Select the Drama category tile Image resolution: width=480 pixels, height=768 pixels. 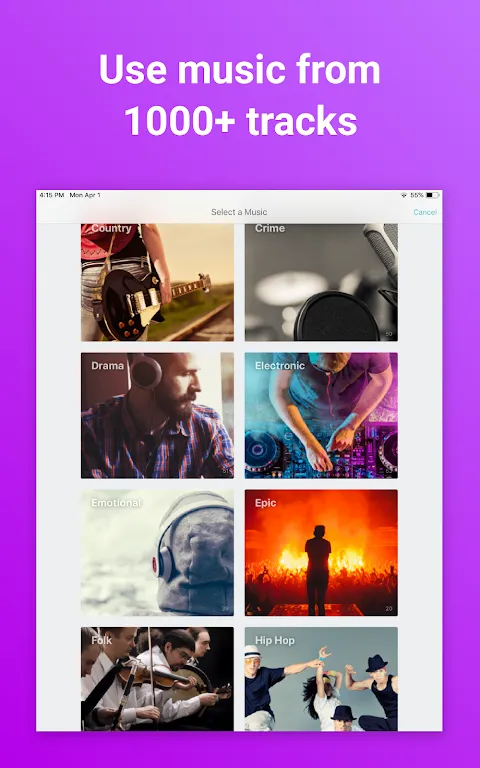[157, 415]
